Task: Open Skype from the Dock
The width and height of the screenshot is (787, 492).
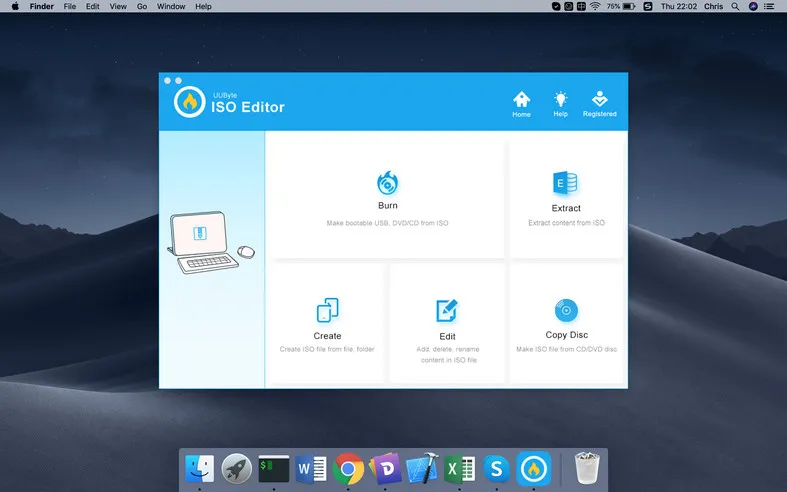Action: coord(496,469)
